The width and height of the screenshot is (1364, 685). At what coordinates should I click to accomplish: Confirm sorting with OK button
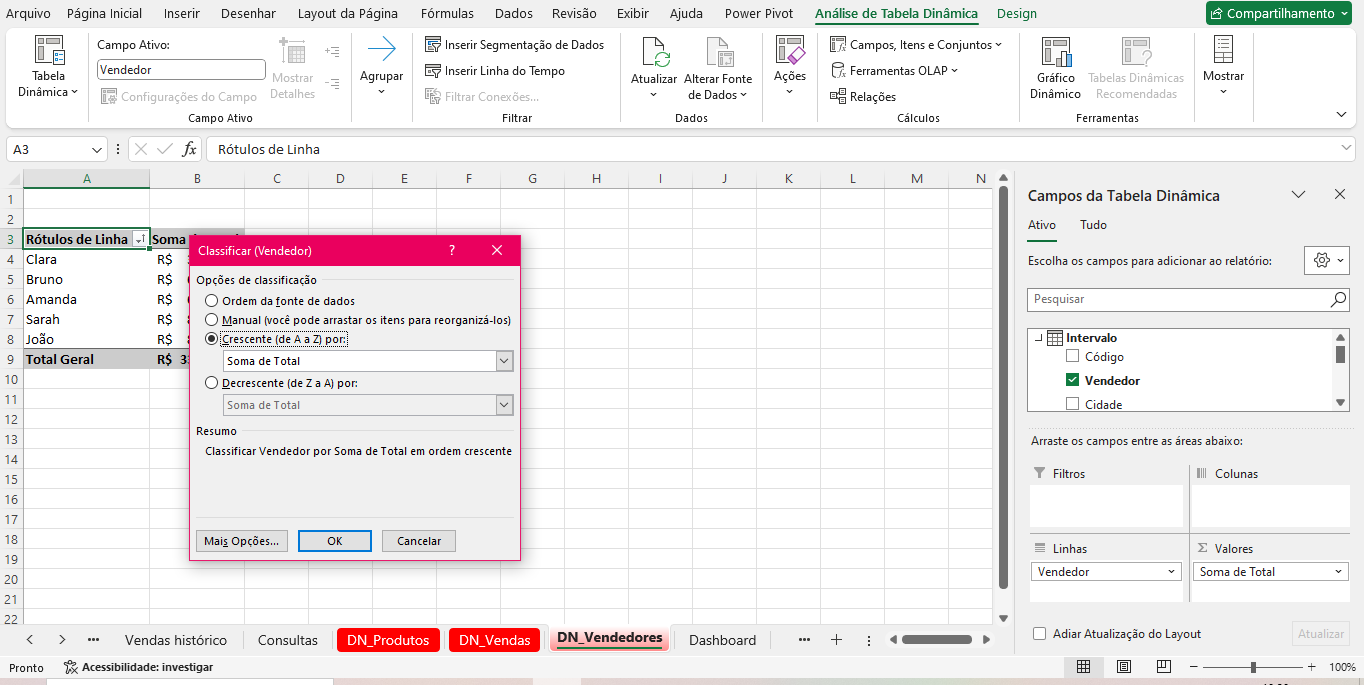click(335, 541)
